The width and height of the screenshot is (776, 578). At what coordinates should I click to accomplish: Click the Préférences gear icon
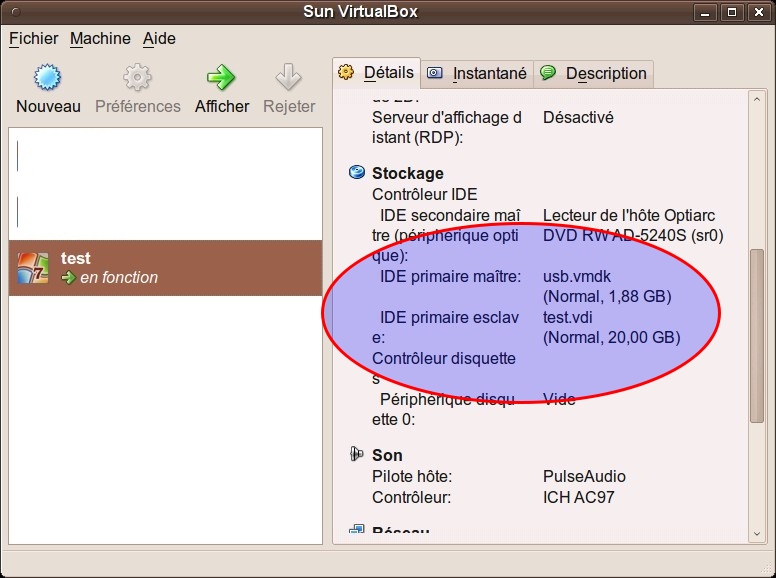[x=137, y=78]
